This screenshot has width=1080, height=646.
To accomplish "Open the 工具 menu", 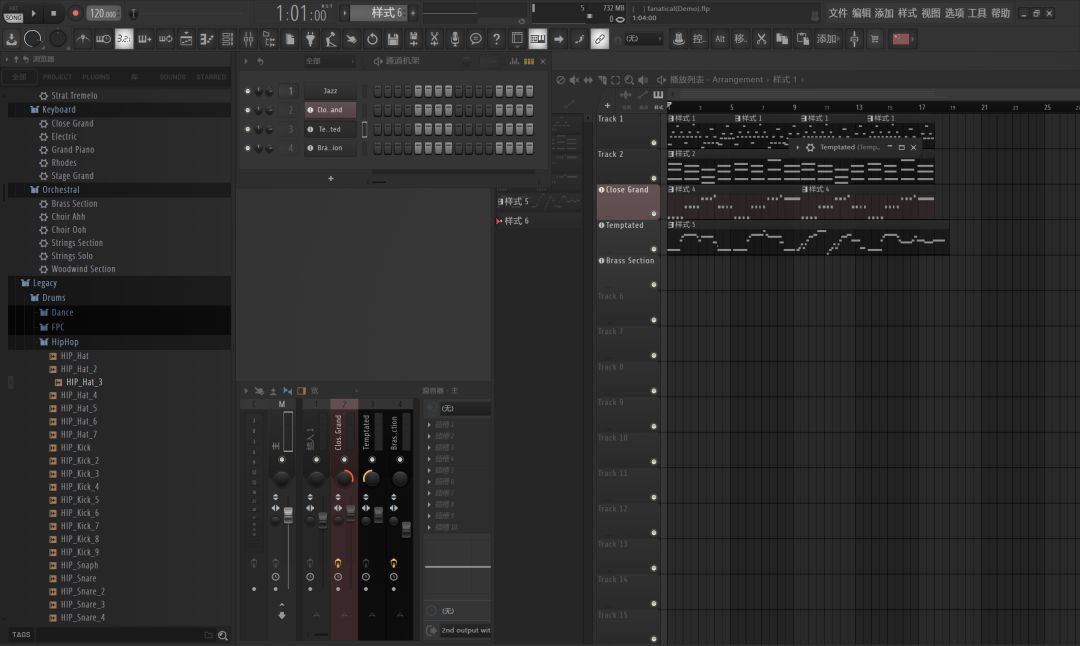I will pos(977,13).
